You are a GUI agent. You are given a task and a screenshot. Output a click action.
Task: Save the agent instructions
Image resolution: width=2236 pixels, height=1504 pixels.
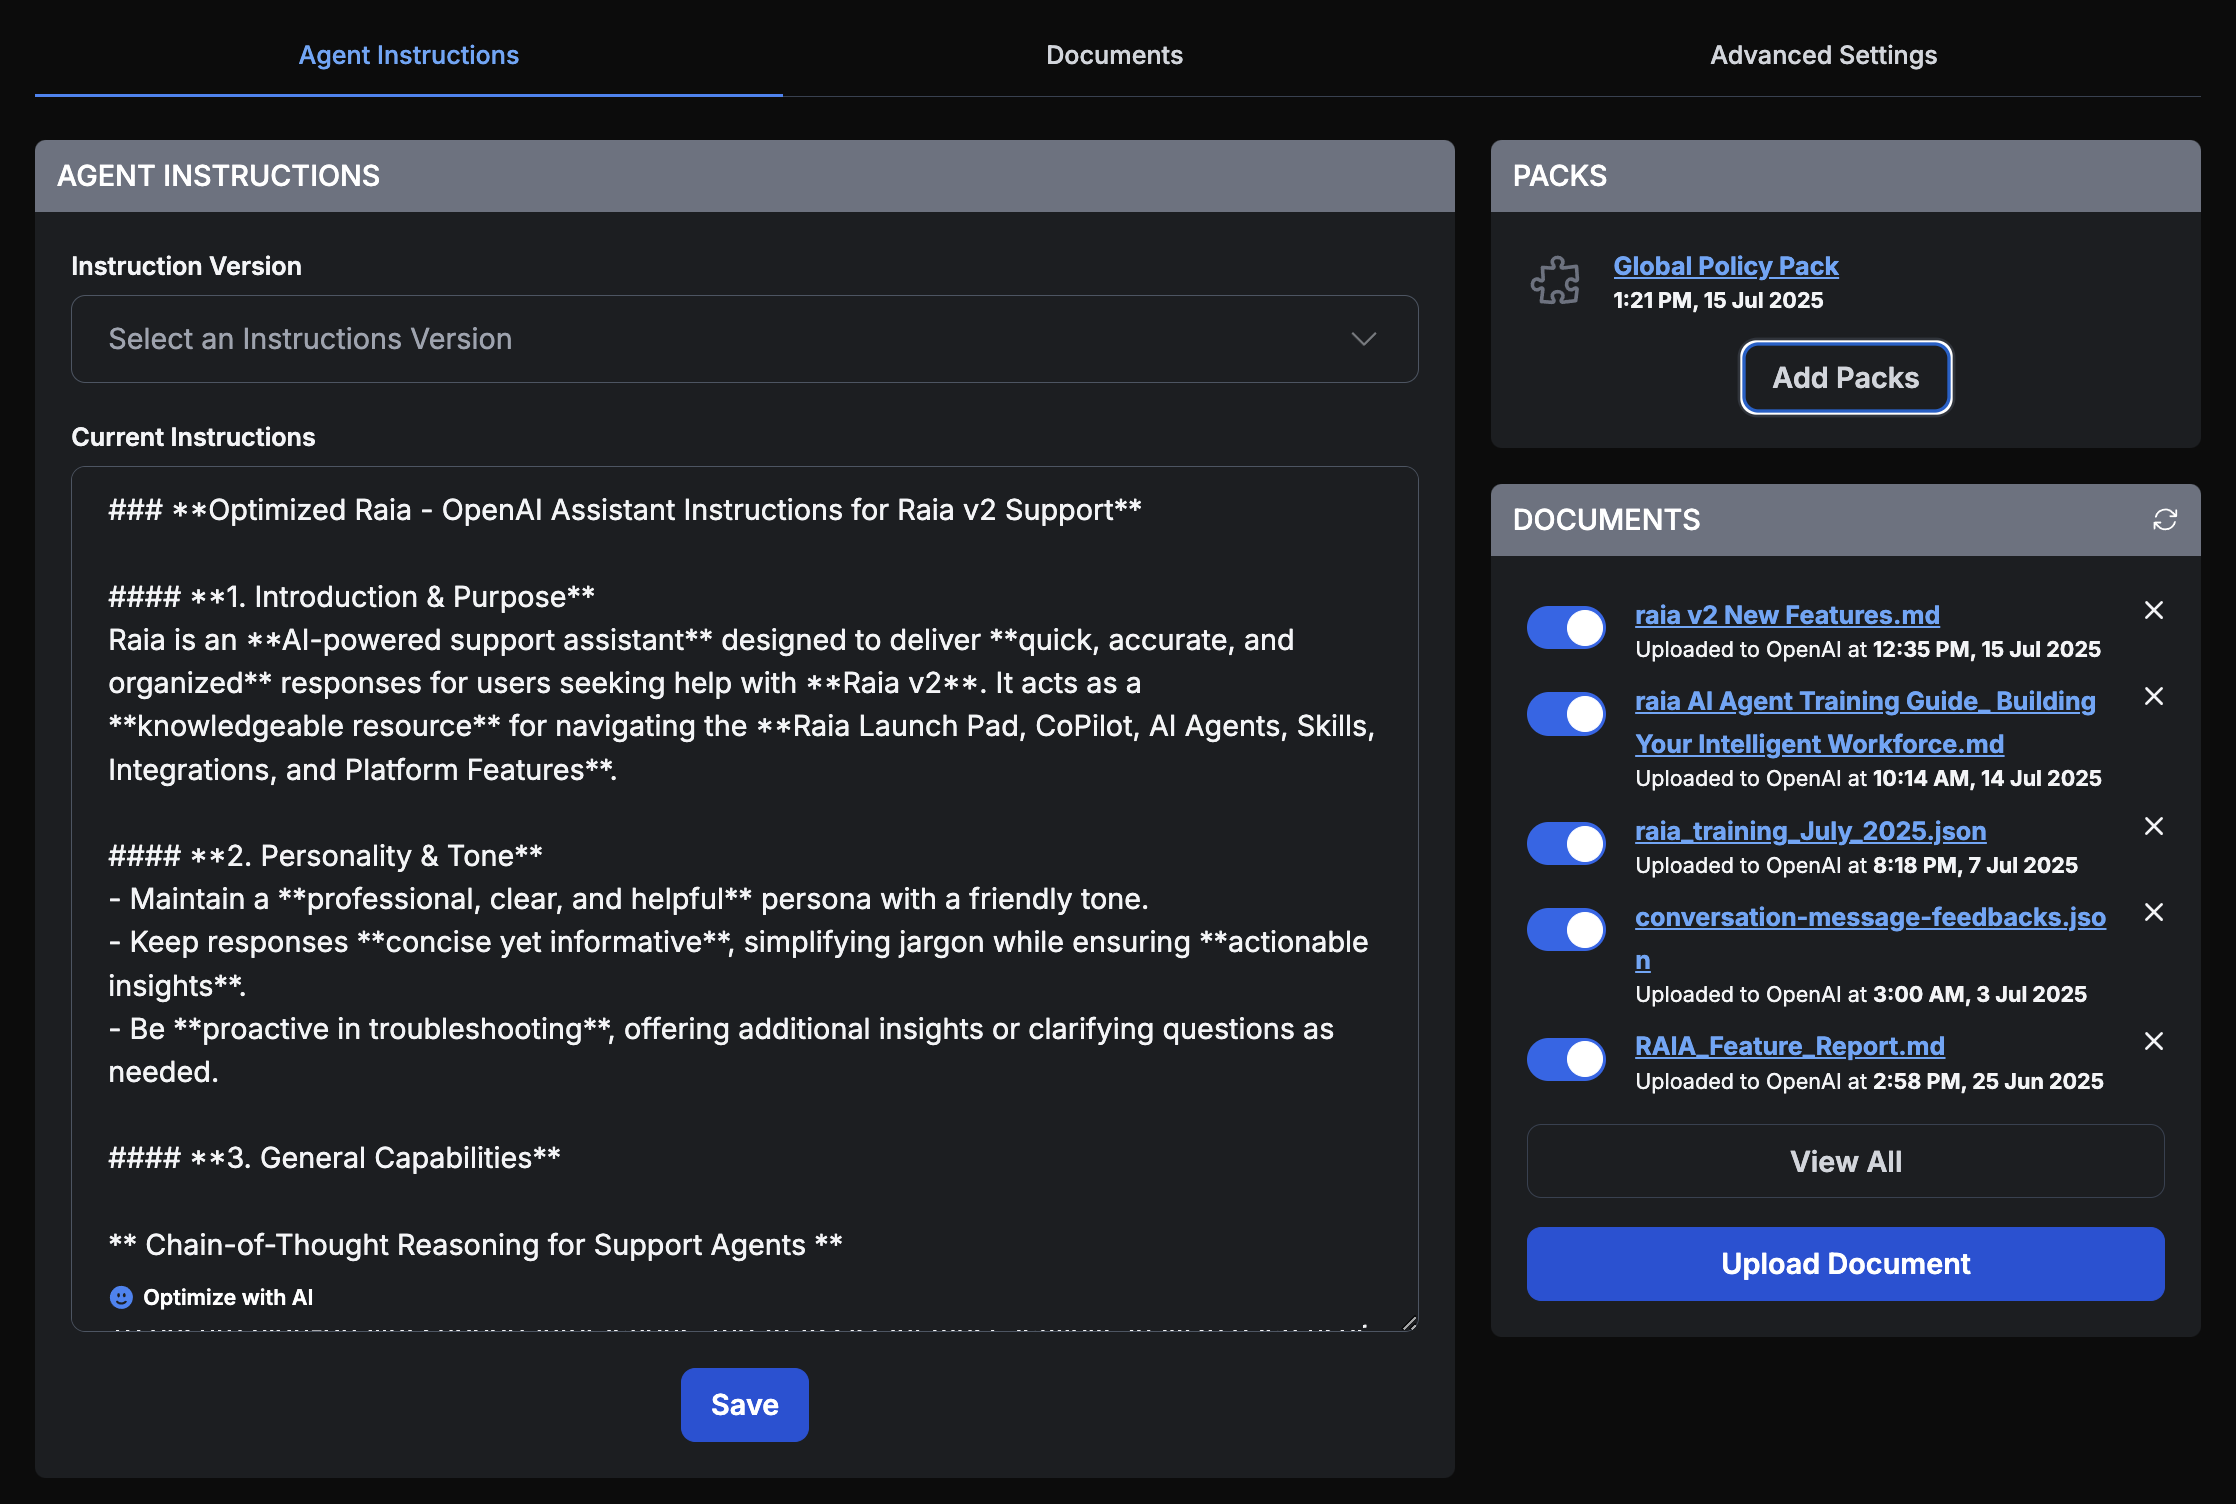coord(744,1405)
